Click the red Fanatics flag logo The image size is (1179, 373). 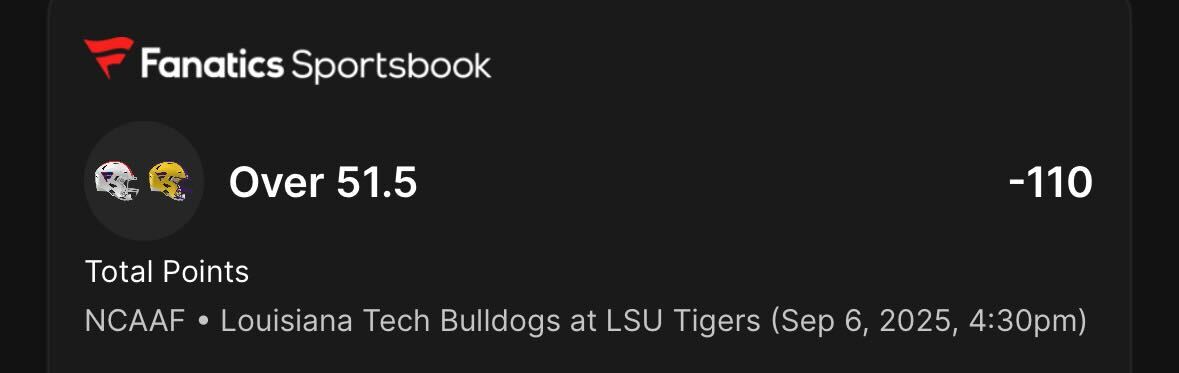(108, 57)
